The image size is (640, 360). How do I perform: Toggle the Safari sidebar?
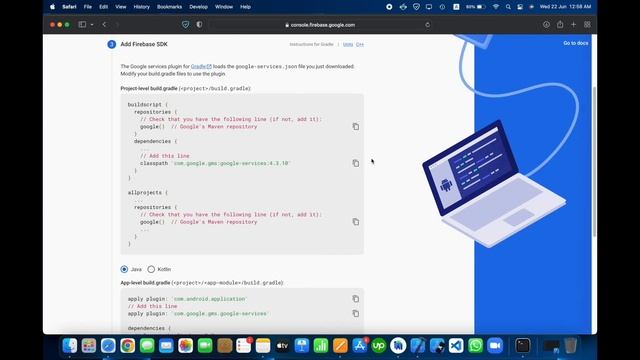tap(82, 24)
